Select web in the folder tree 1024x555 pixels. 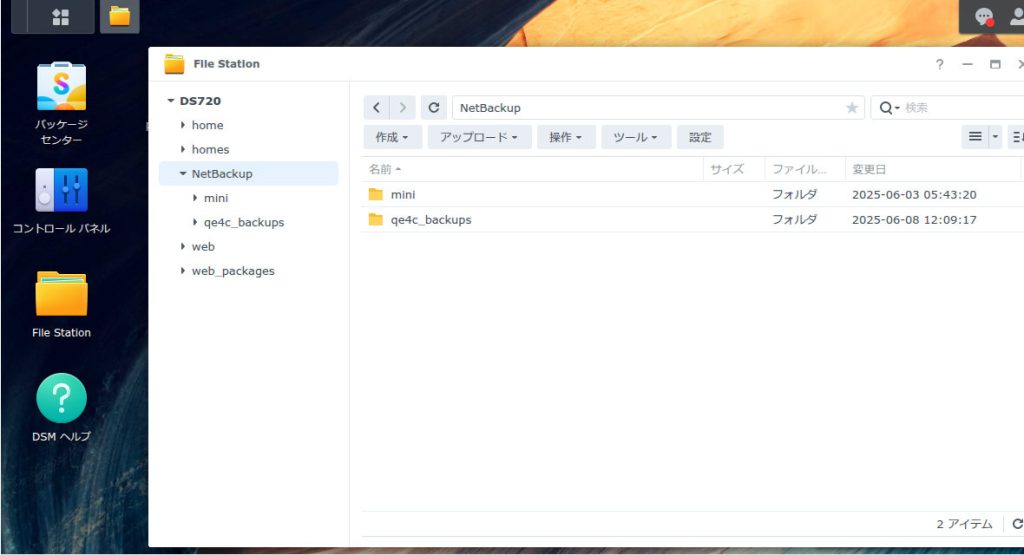(x=203, y=247)
